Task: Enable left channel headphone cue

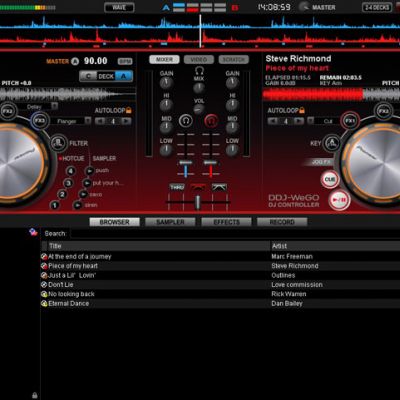Action: [185, 121]
